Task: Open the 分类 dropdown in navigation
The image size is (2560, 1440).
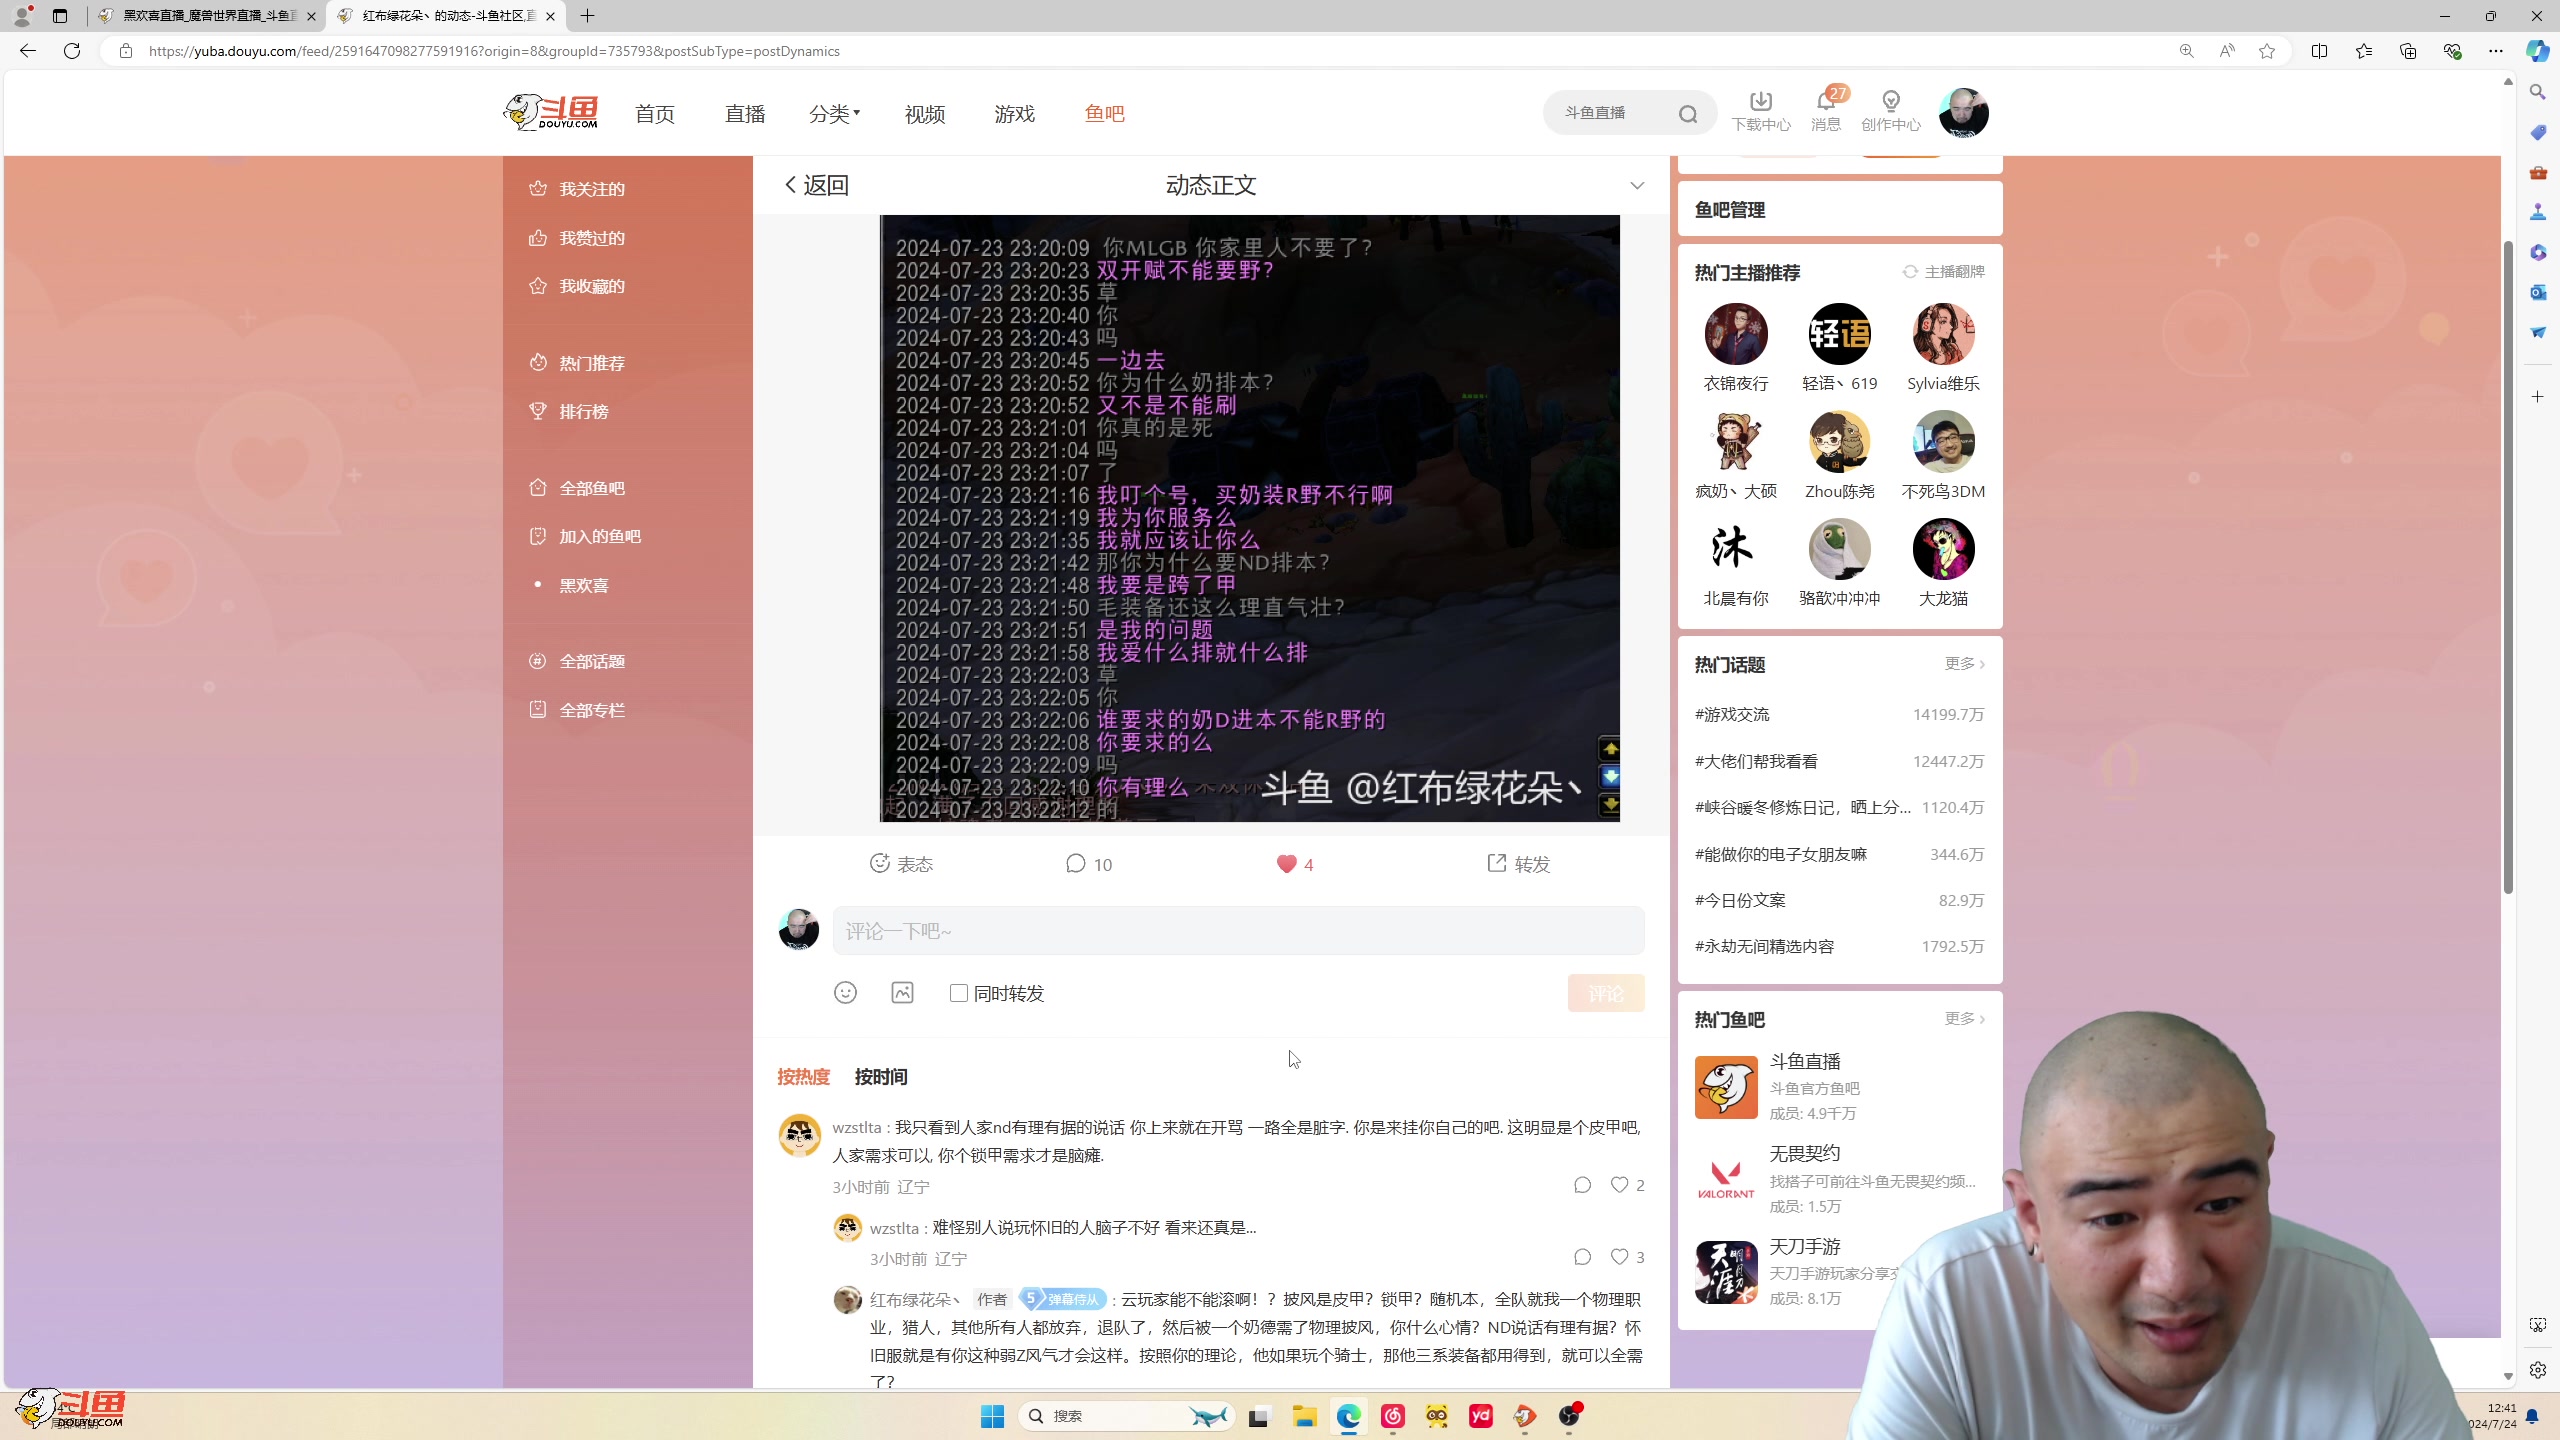Action: (x=834, y=114)
